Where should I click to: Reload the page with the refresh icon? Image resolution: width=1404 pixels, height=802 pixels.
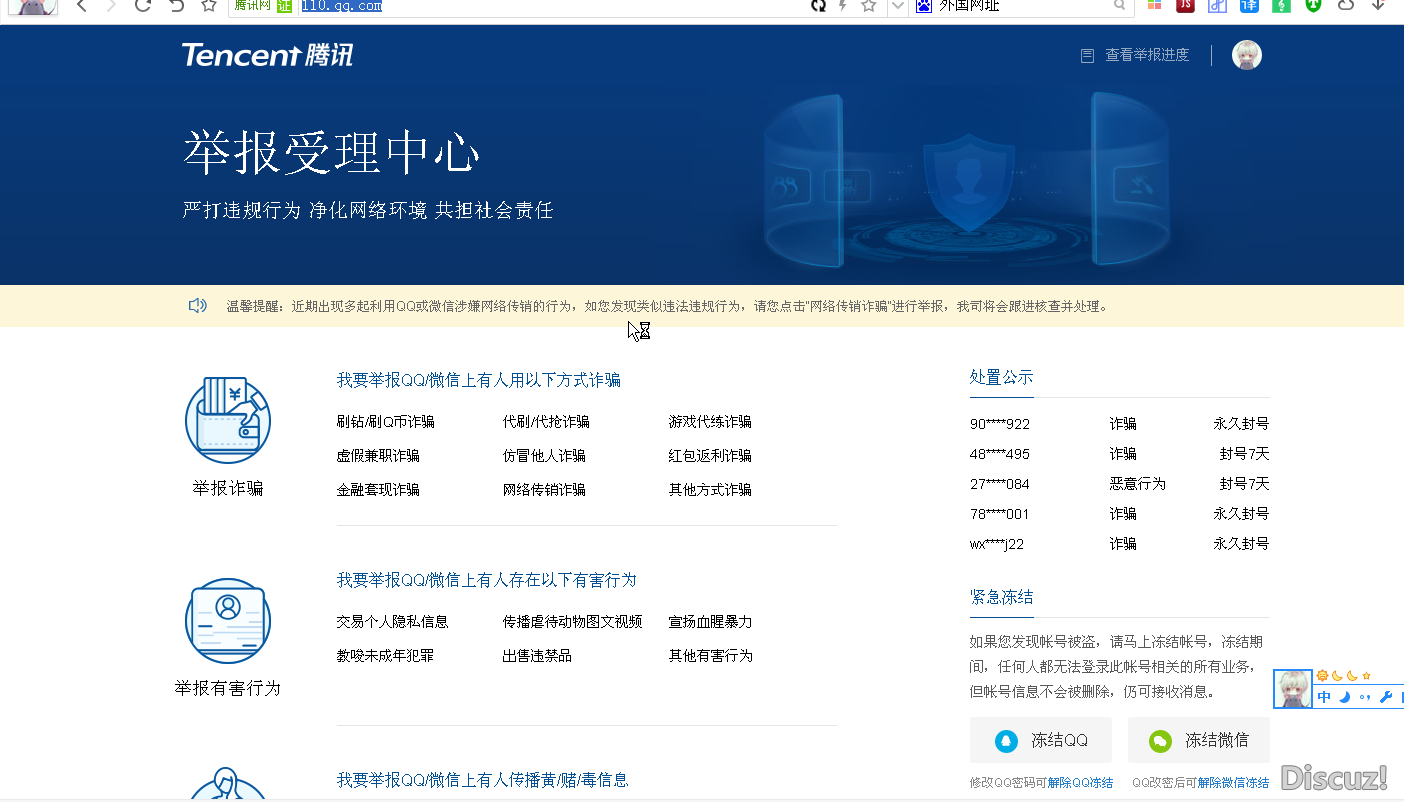tap(143, 6)
